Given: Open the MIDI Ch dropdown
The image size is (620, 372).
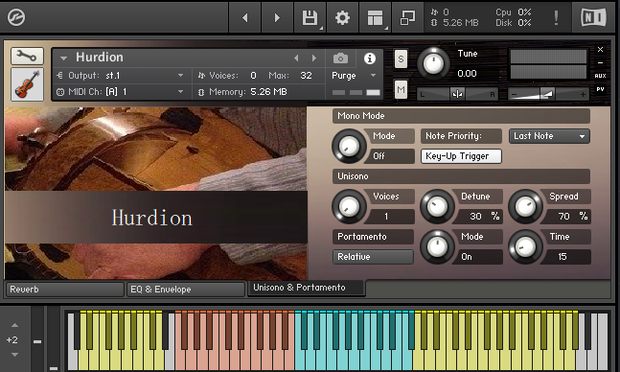Looking at the screenshot, I should (x=121, y=92).
